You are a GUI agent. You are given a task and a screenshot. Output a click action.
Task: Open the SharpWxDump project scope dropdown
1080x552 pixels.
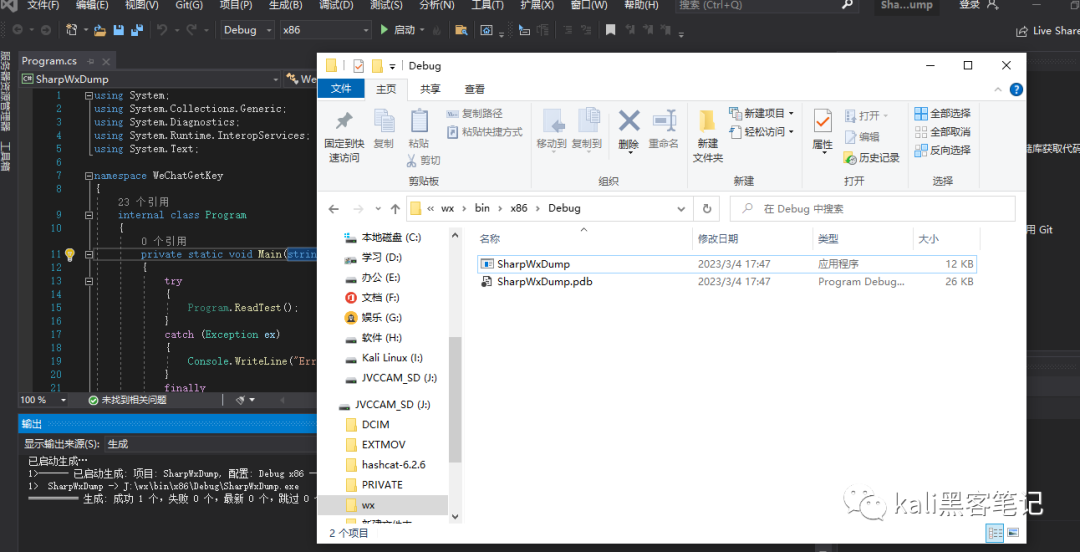point(151,79)
